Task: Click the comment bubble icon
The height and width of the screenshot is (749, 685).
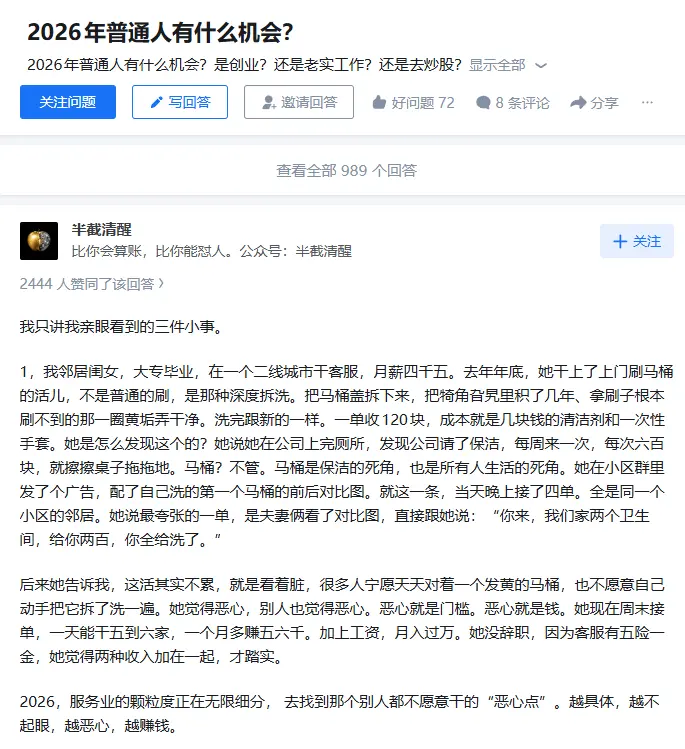Action: point(483,103)
